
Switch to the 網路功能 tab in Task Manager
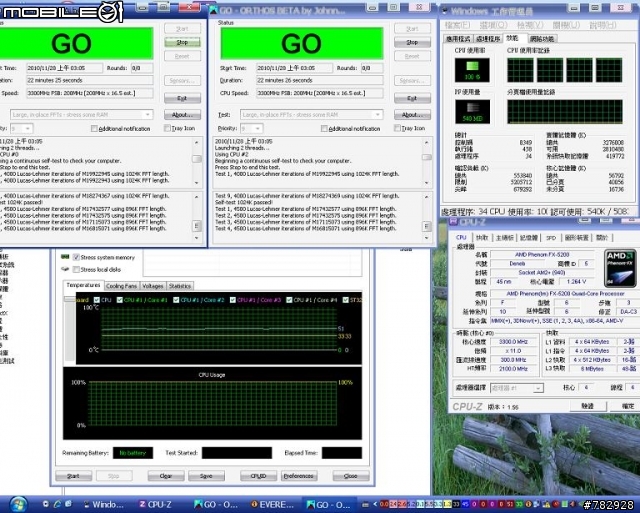click(542, 39)
